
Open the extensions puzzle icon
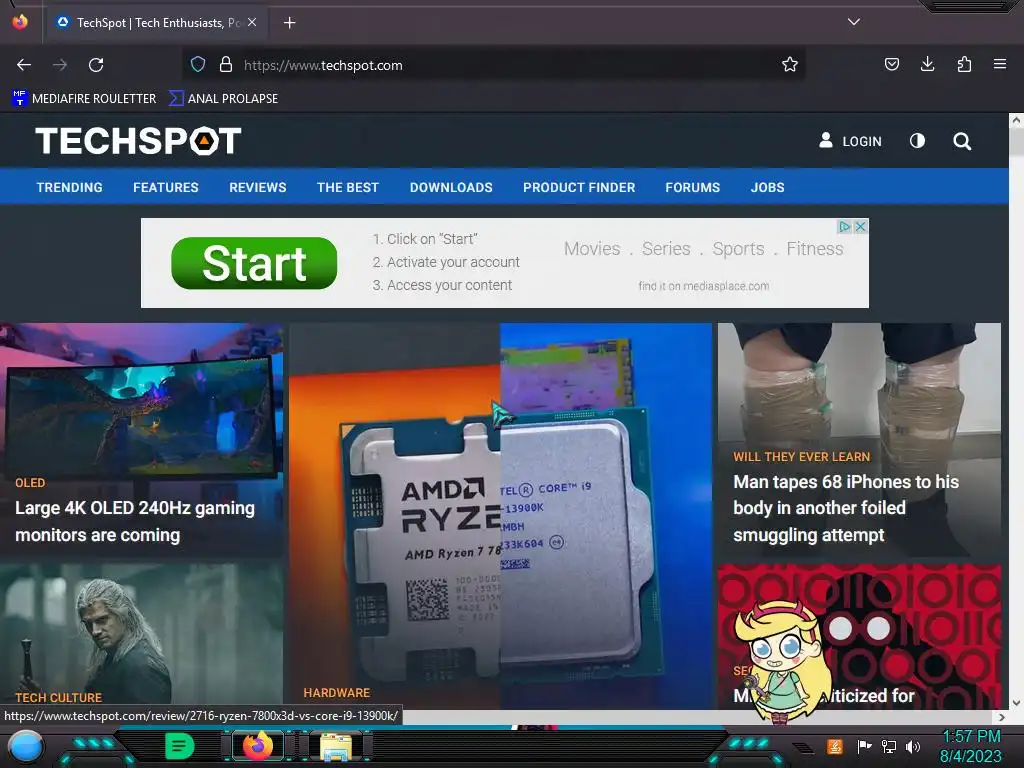pos(964,64)
